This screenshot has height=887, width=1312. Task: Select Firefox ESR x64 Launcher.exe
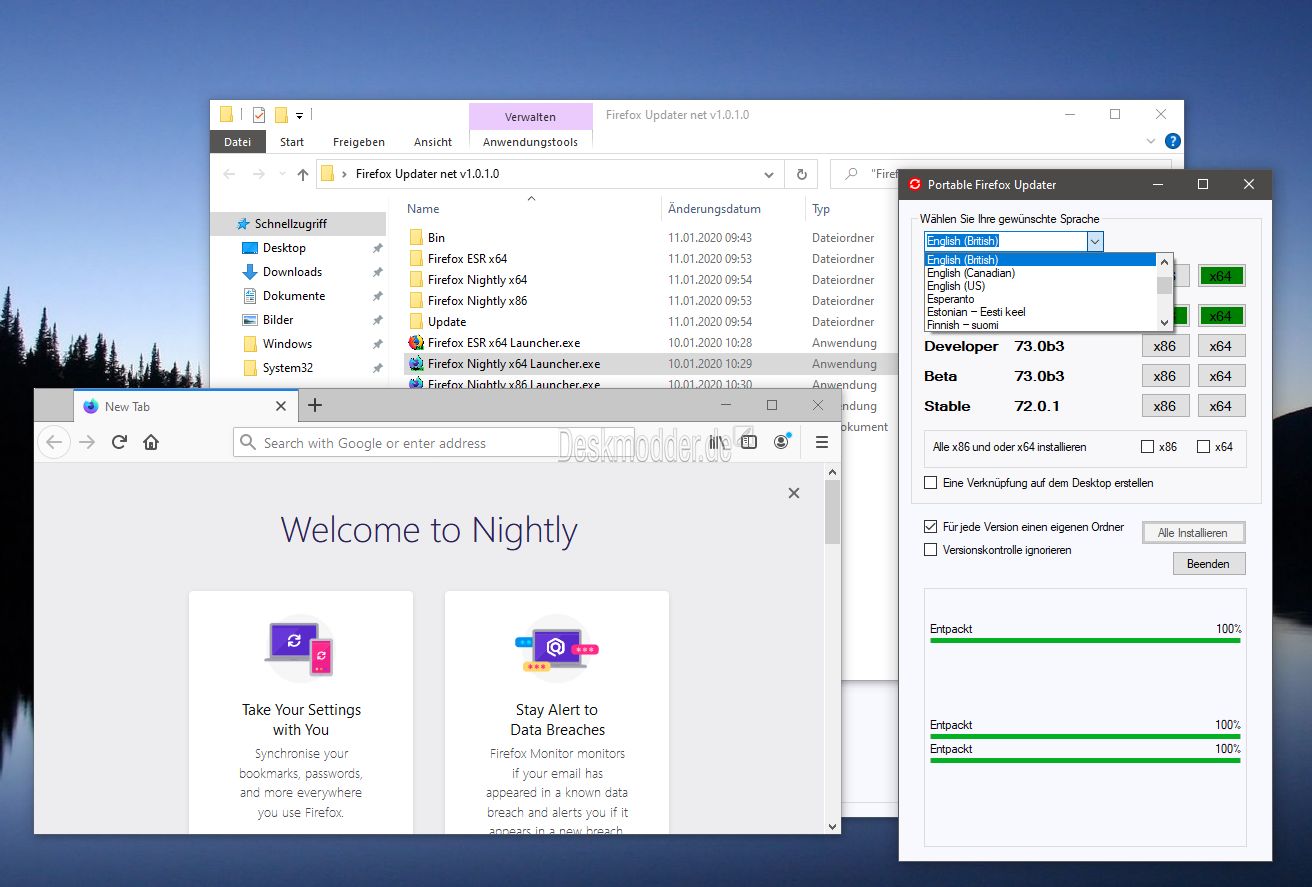503,343
